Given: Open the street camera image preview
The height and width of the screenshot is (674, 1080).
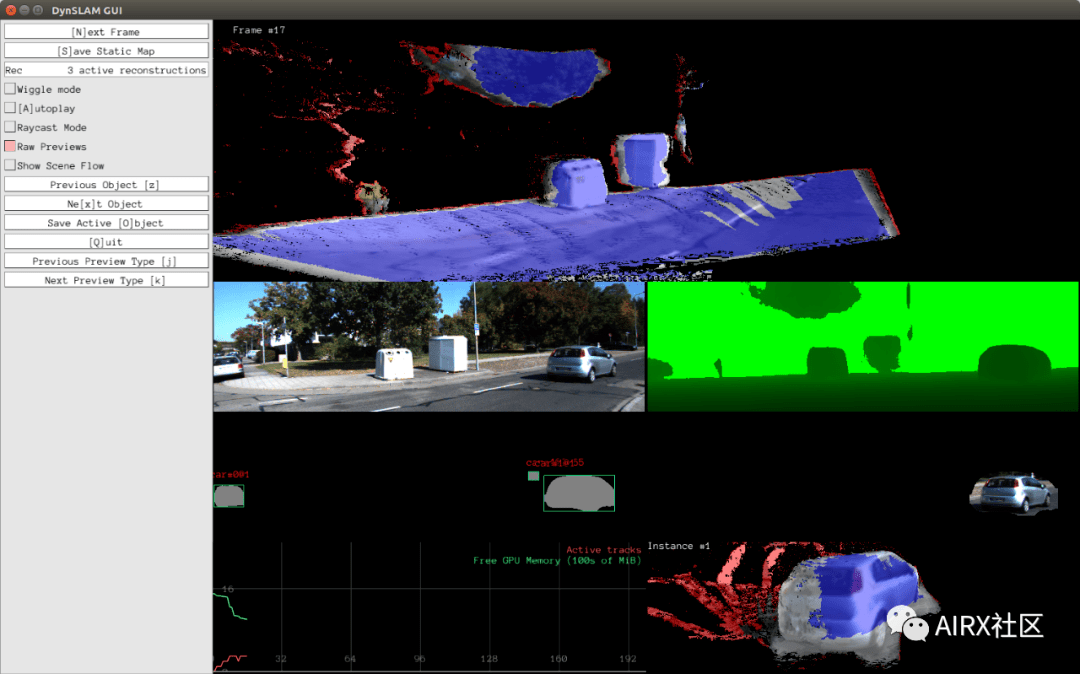Looking at the screenshot, I should (429, 346).
